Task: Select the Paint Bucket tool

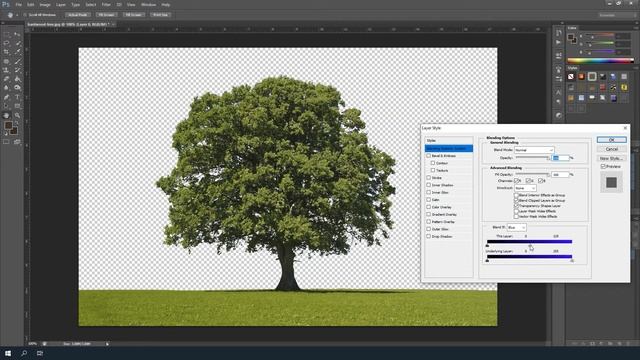Action: 17,79
